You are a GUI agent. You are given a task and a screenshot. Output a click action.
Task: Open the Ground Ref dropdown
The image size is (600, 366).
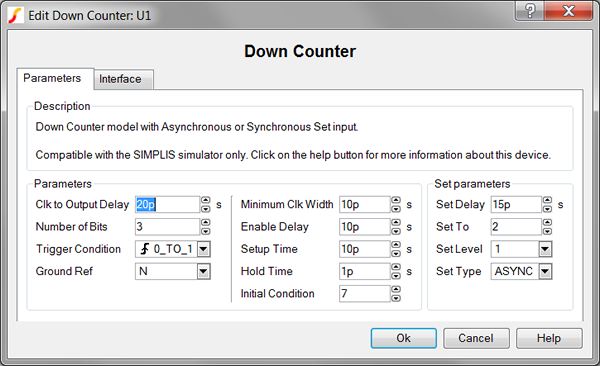click(204, 271)
